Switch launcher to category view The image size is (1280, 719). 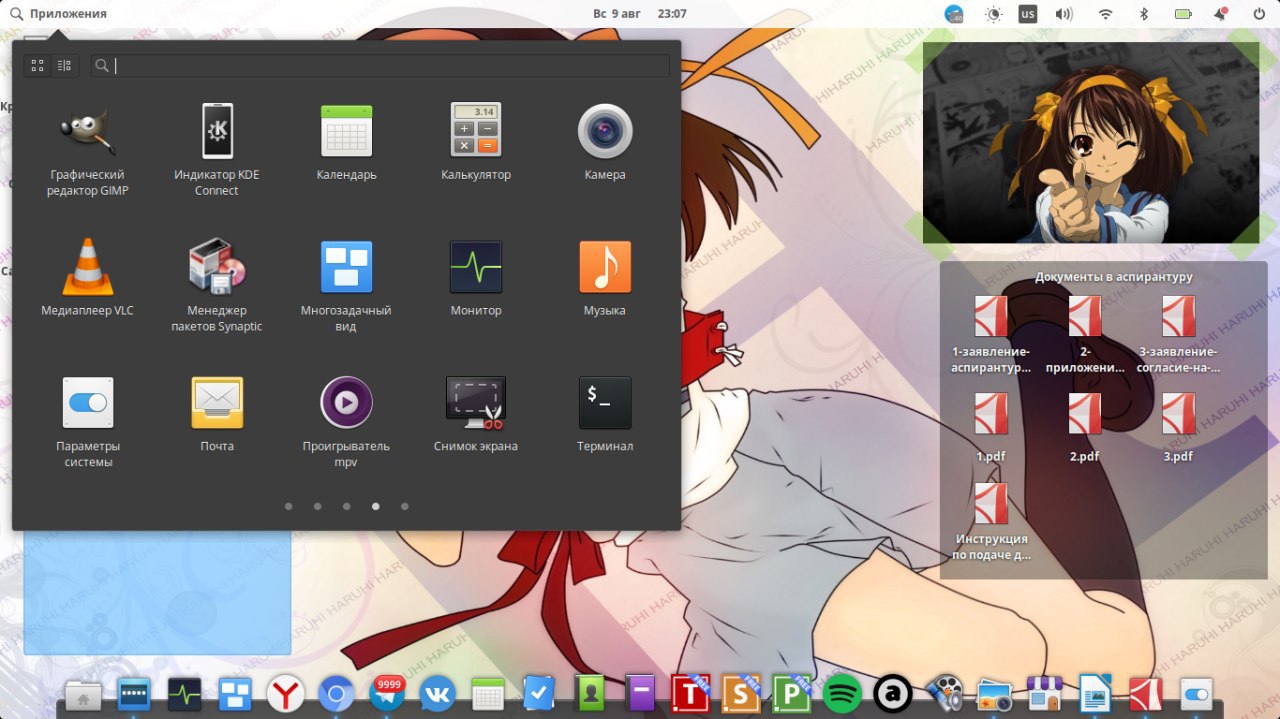[65, 66]
